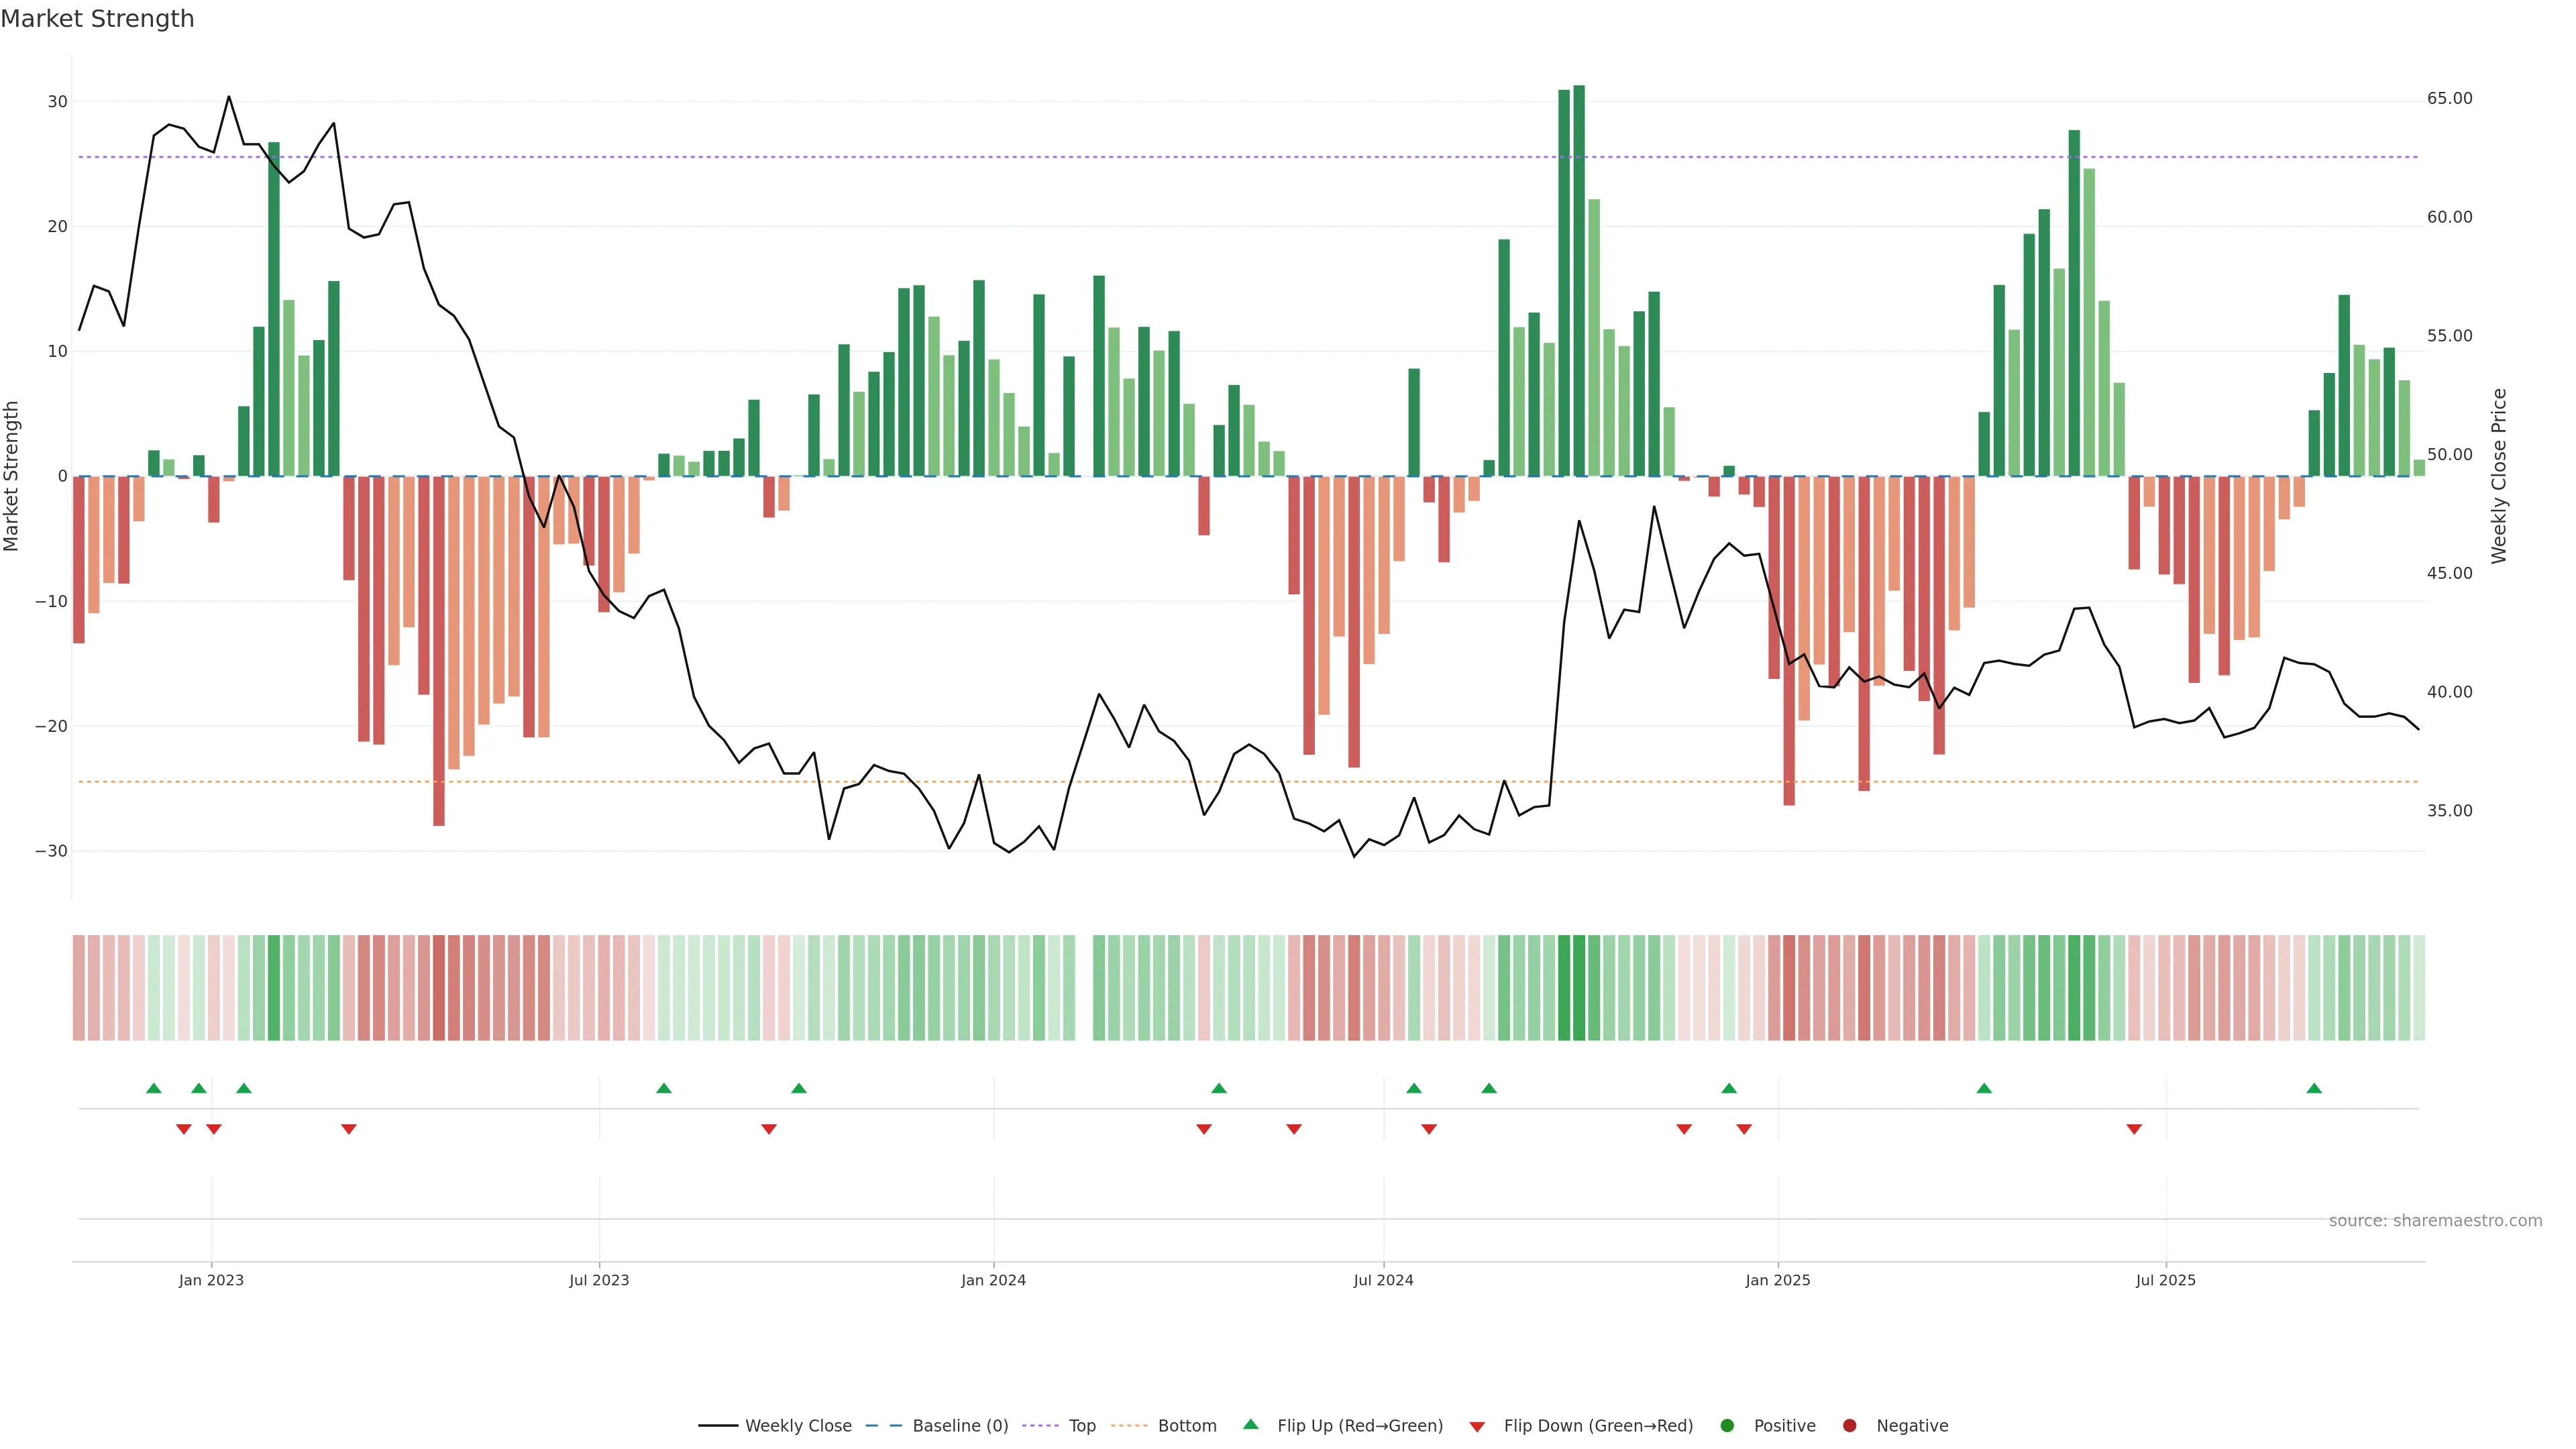Click the 65.00 right axis tick label
The width and height of the screenshot is (2576, 1449).
click(2449, 98)
